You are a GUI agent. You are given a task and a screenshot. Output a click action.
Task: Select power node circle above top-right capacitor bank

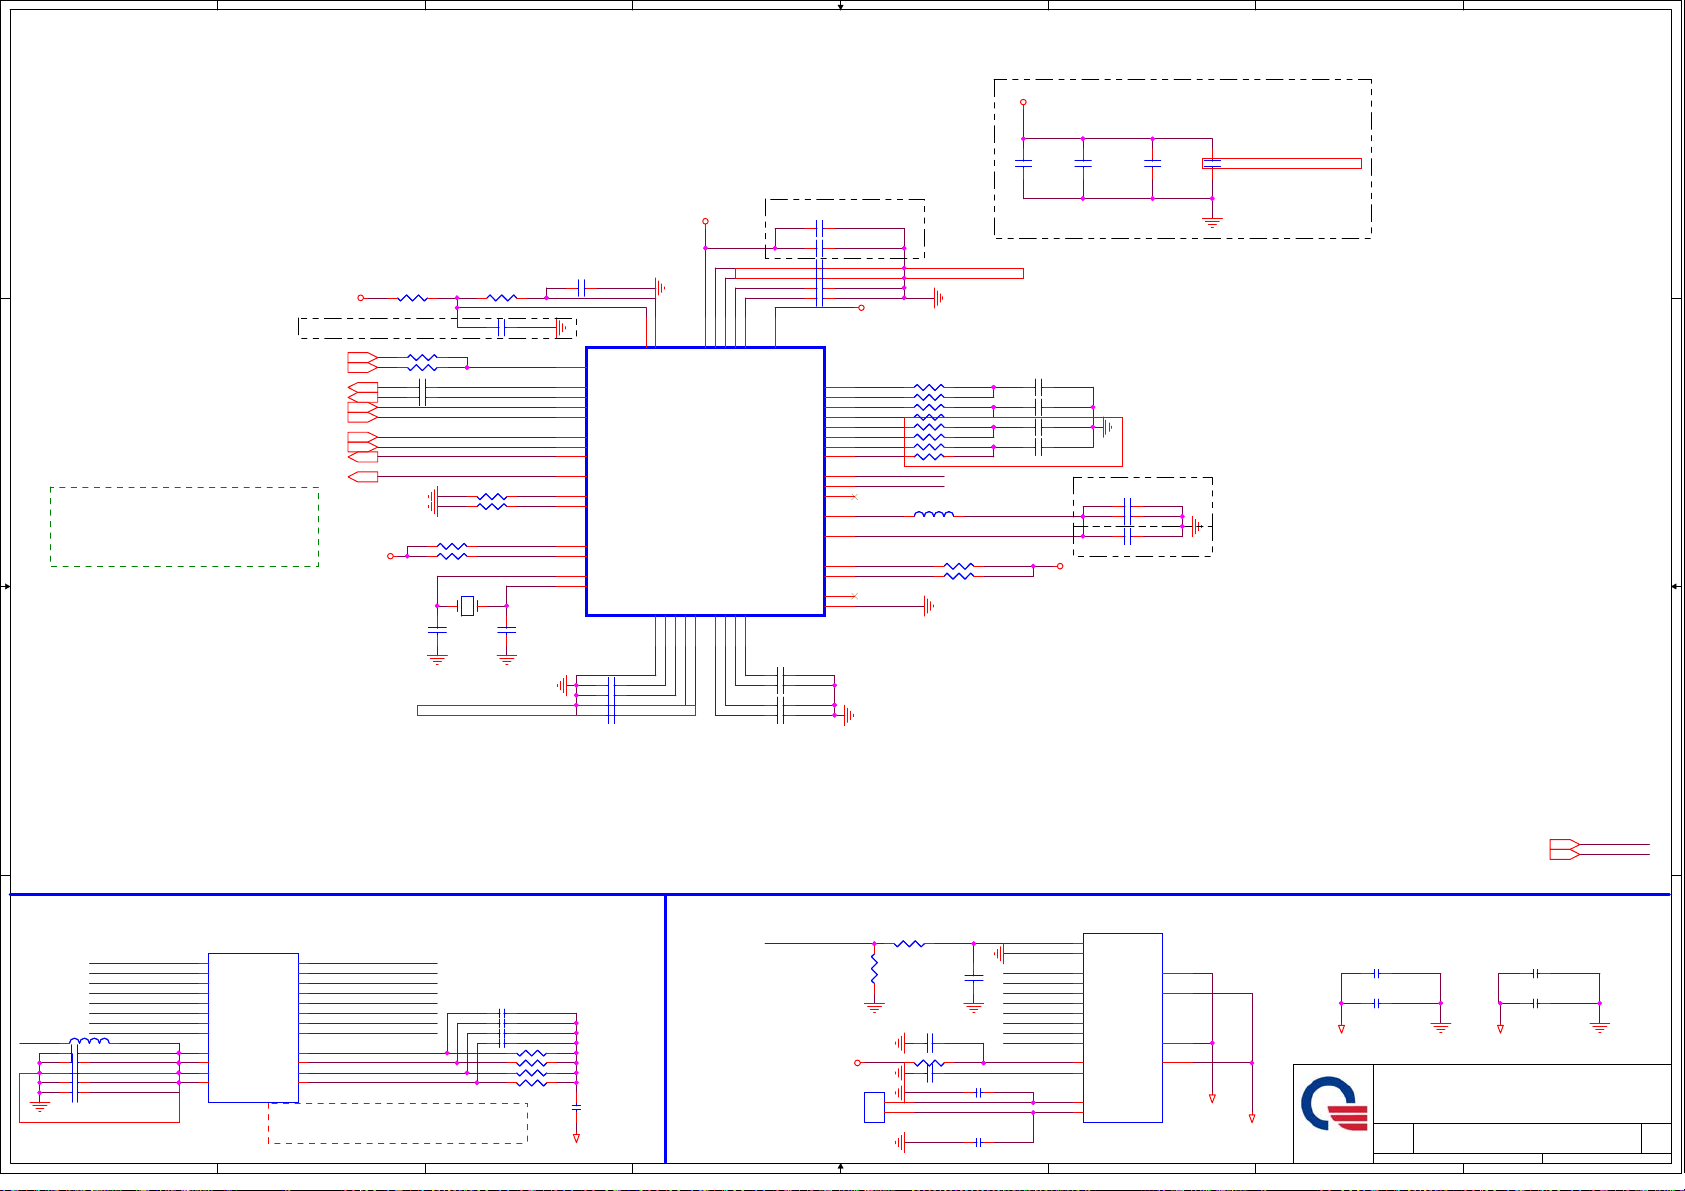(x=1023, y=102)
